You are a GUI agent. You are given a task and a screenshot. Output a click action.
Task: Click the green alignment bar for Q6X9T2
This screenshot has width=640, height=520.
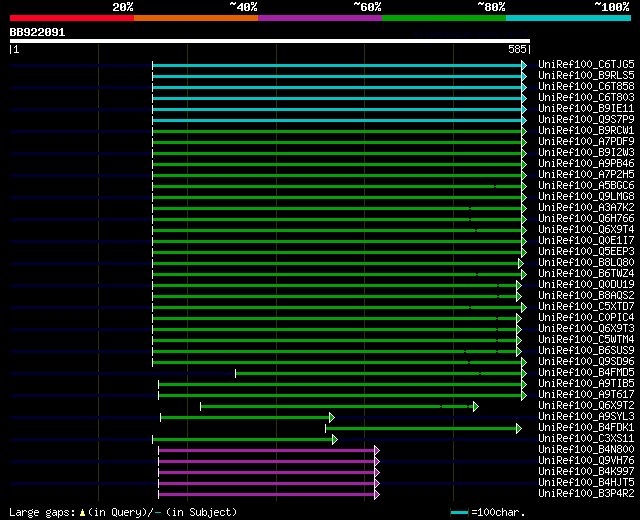pyautogui.click(x=337, y=407)
